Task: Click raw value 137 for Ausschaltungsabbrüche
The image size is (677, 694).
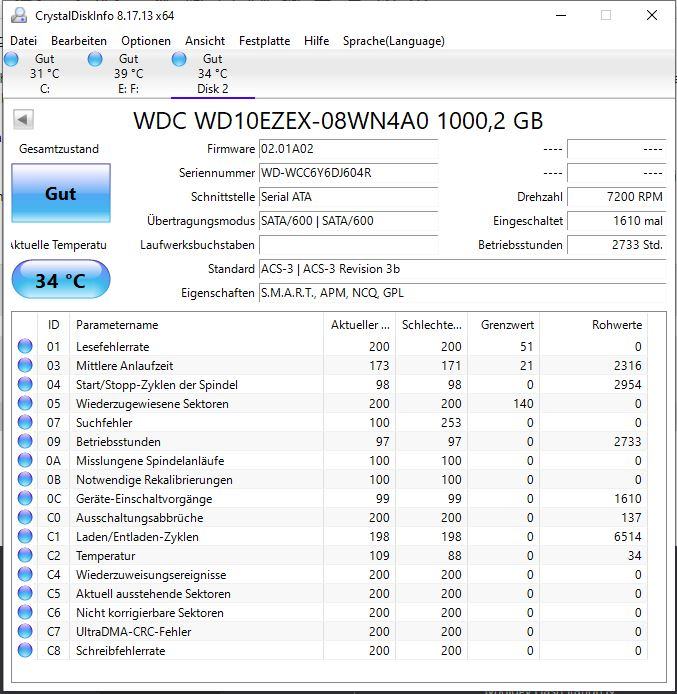Action: pyautogui.click(x=631, y=518)
